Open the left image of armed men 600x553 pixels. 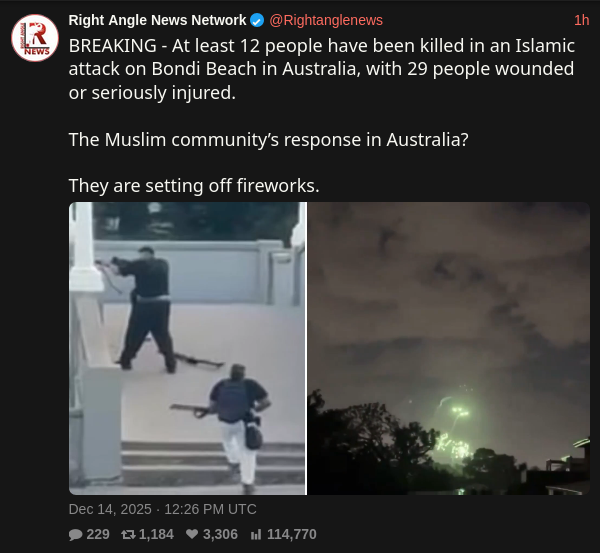point(188,348)
